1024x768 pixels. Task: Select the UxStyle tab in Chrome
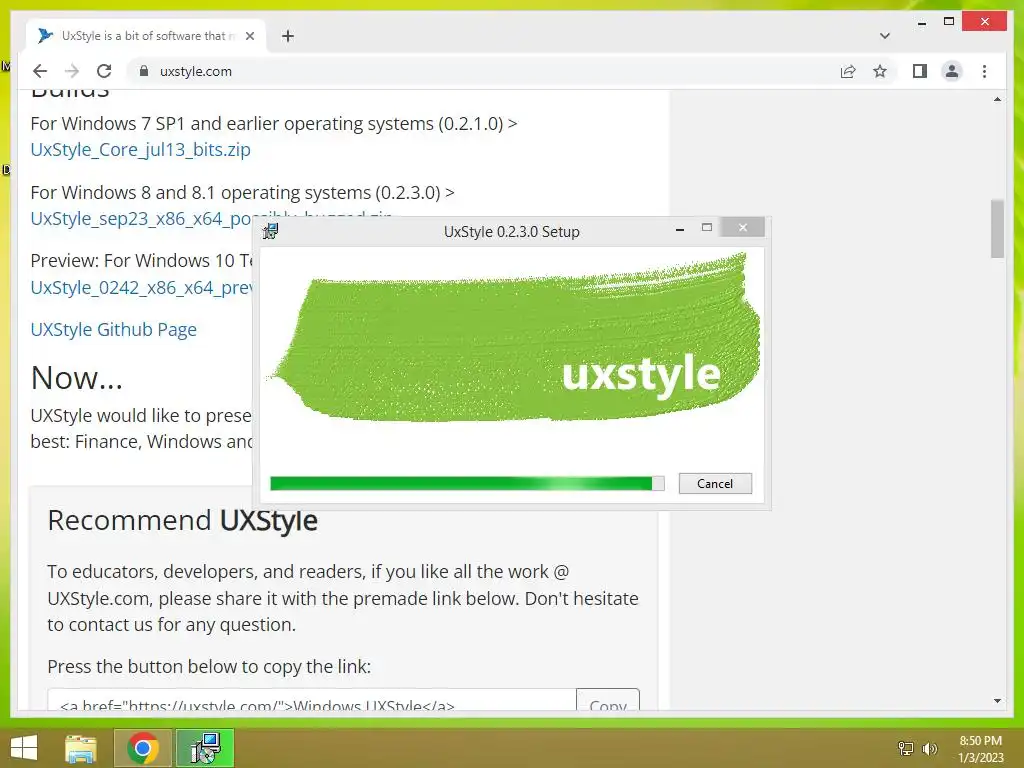(146, 36)
